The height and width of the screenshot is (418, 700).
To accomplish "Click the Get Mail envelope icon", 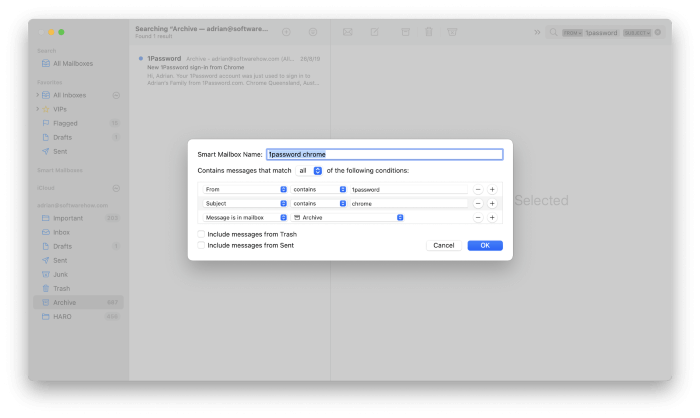I will 347,32.
